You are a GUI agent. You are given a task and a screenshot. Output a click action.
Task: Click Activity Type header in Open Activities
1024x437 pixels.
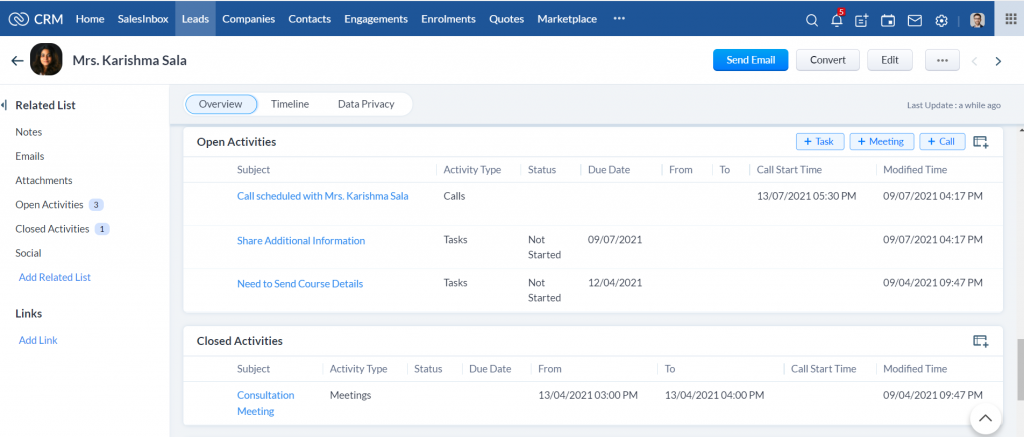click(472, 170)
